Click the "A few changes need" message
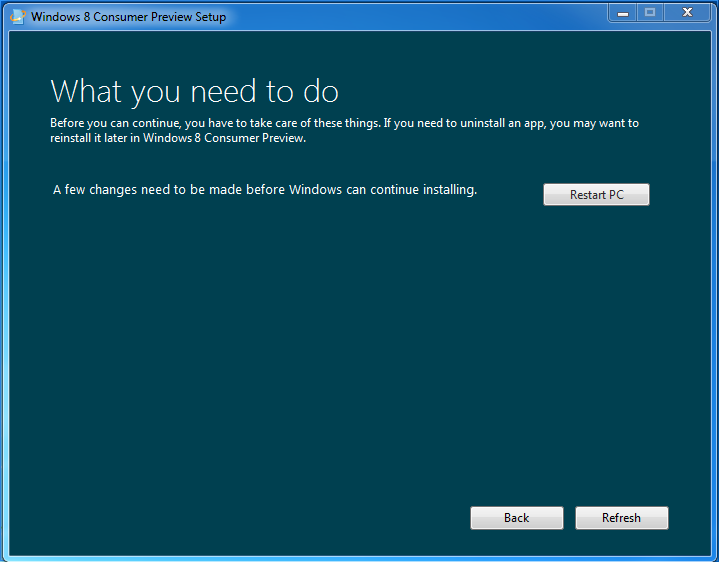This screenshot has width=719, height=562. pyautogui.click(x=264, y=189)
